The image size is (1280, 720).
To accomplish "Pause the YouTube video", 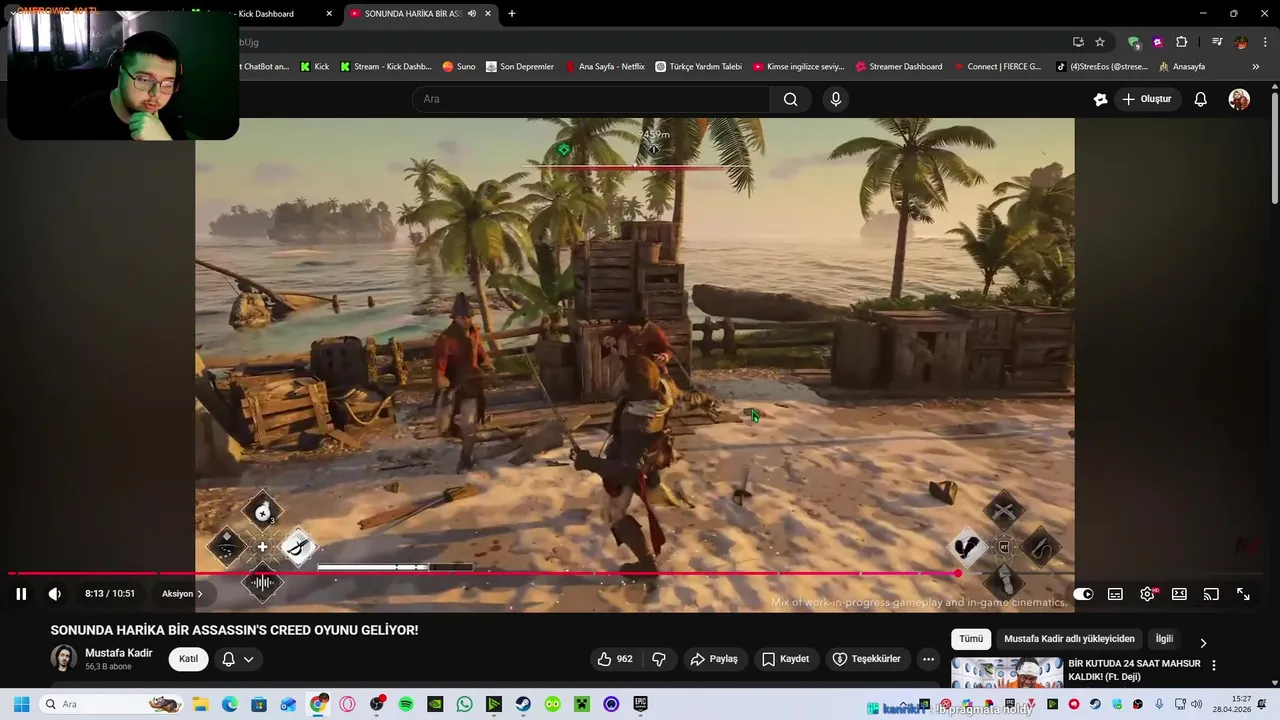I will click(21, 594).
